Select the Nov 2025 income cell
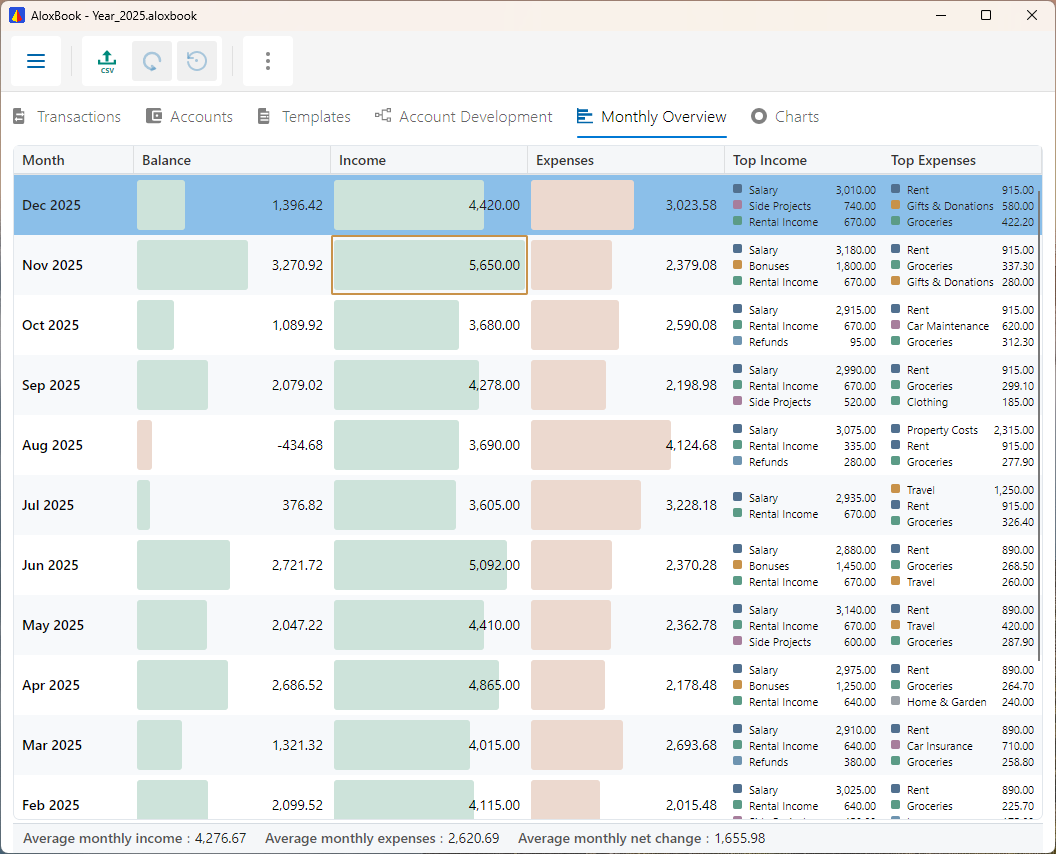 point(429,265)
